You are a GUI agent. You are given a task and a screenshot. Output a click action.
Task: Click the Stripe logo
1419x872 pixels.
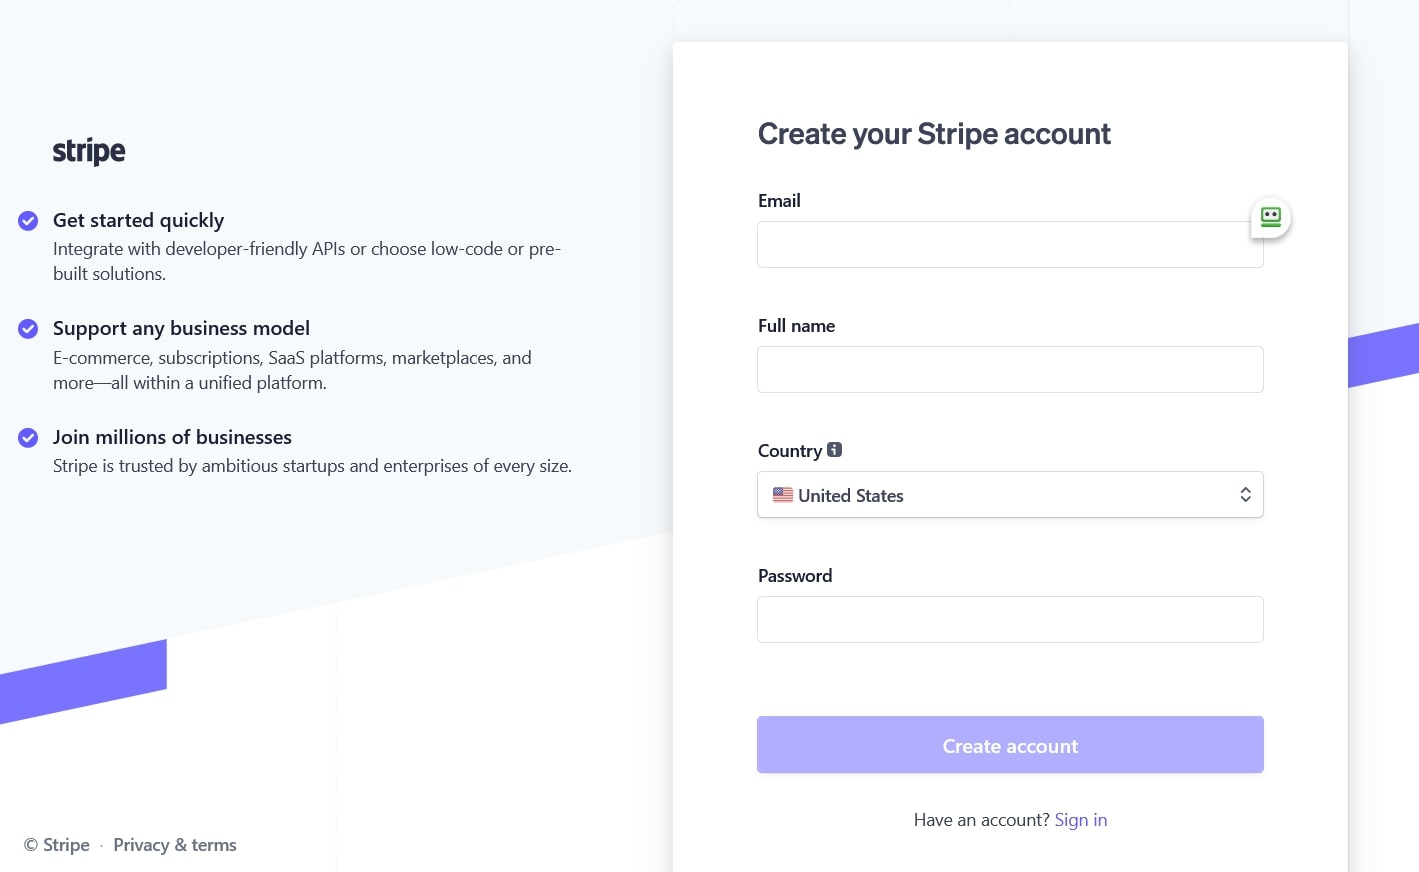(x=88, y=150)
